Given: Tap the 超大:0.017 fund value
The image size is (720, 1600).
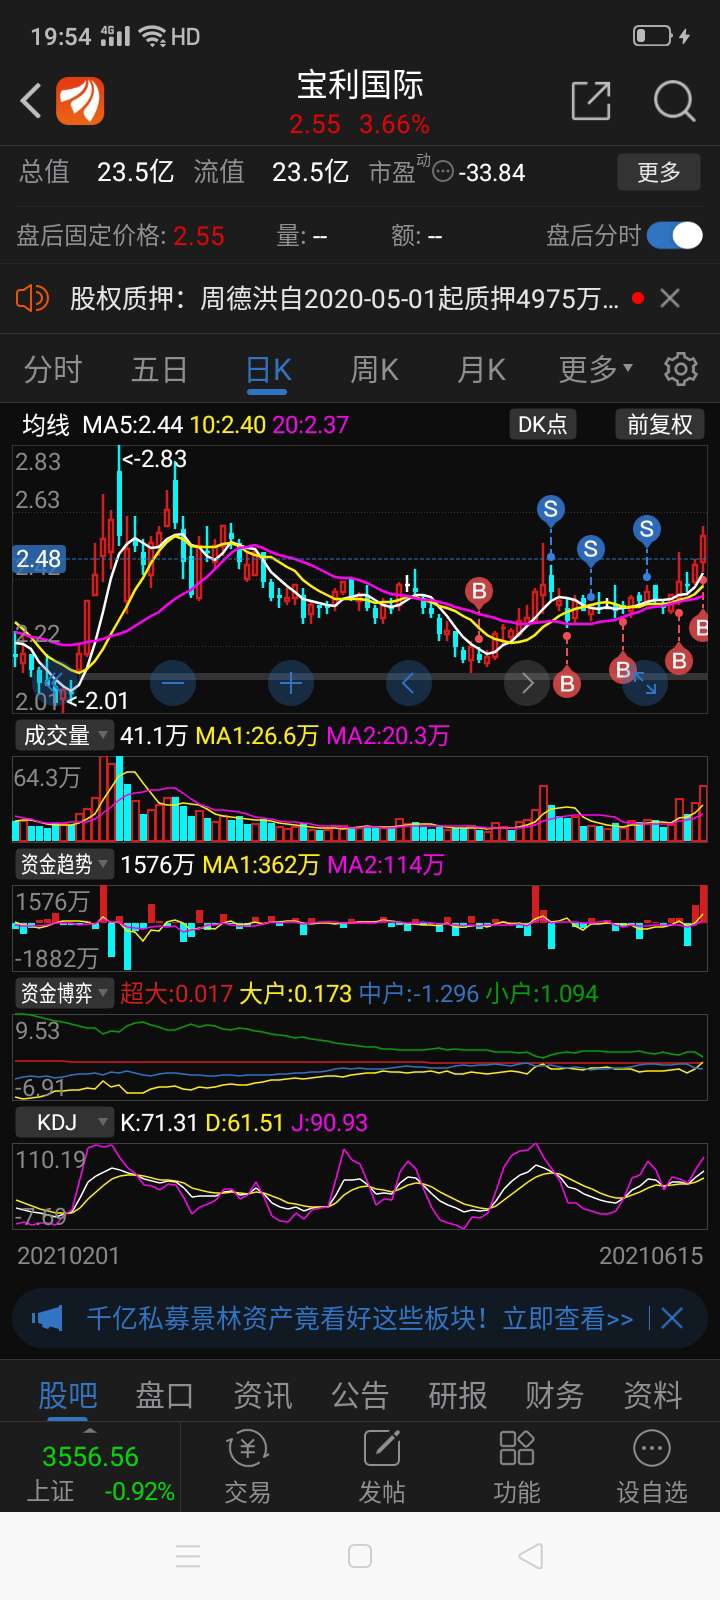Looking at the screenshot, I should click(x=176, y=993).
